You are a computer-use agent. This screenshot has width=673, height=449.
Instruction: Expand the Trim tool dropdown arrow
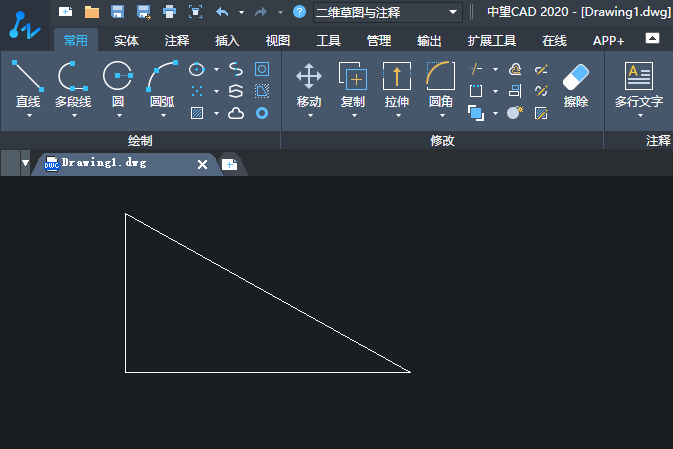[x=495, y=69]
